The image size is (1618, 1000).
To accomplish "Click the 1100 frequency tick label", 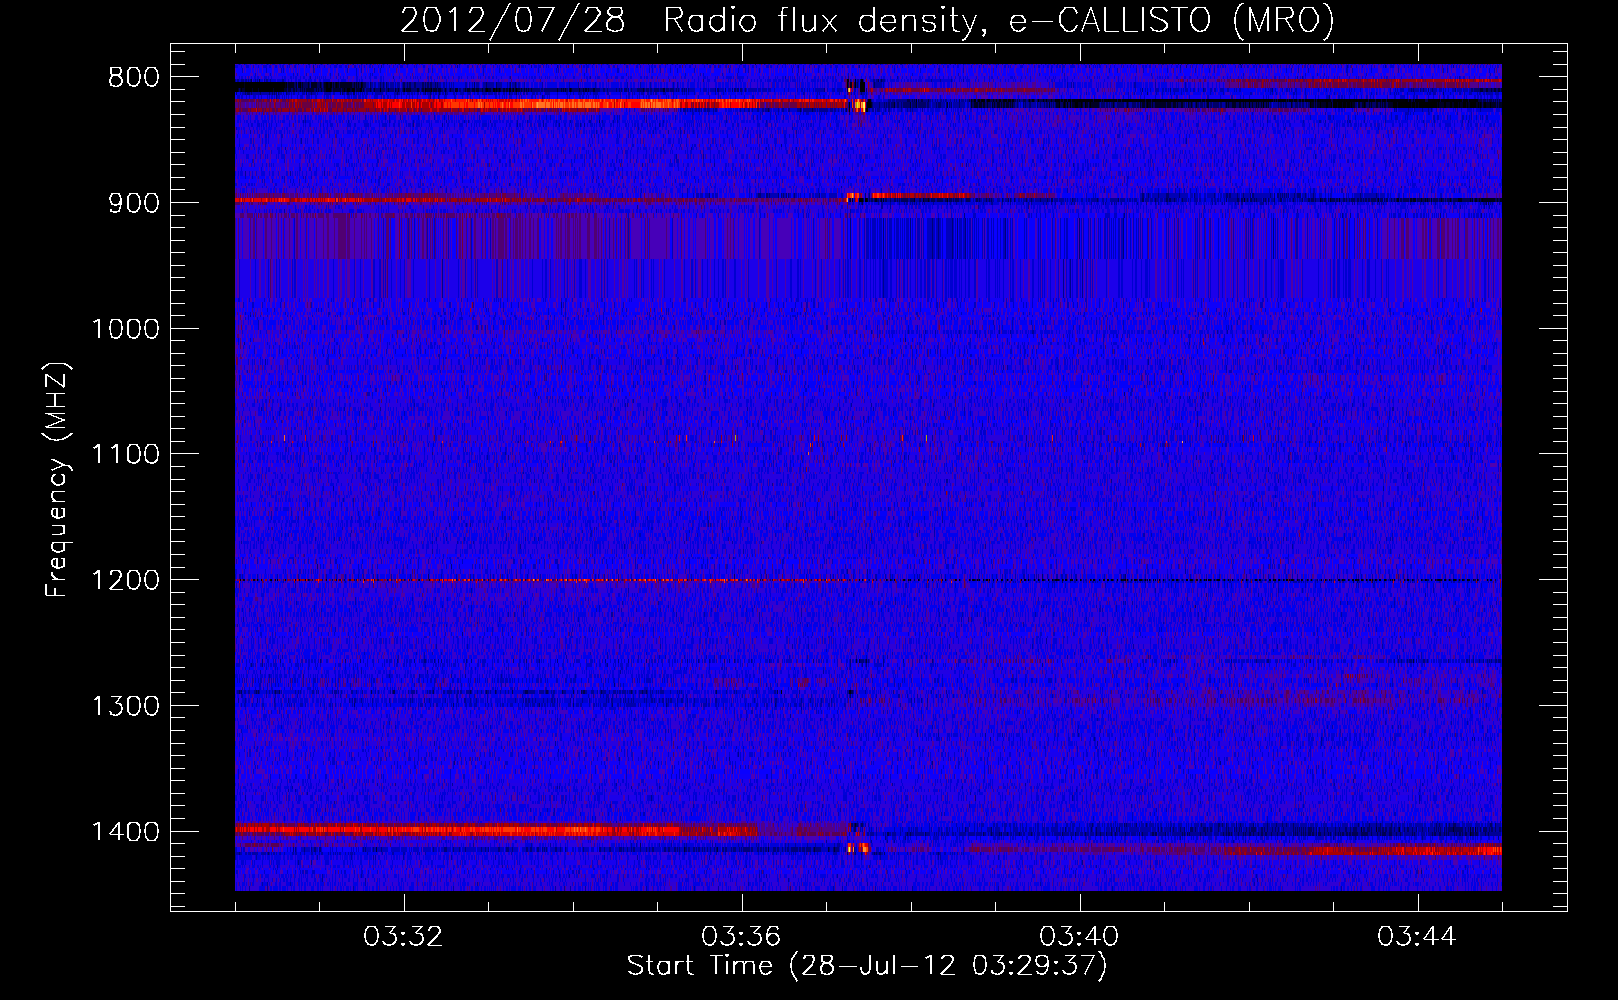I will coord(125,455).
